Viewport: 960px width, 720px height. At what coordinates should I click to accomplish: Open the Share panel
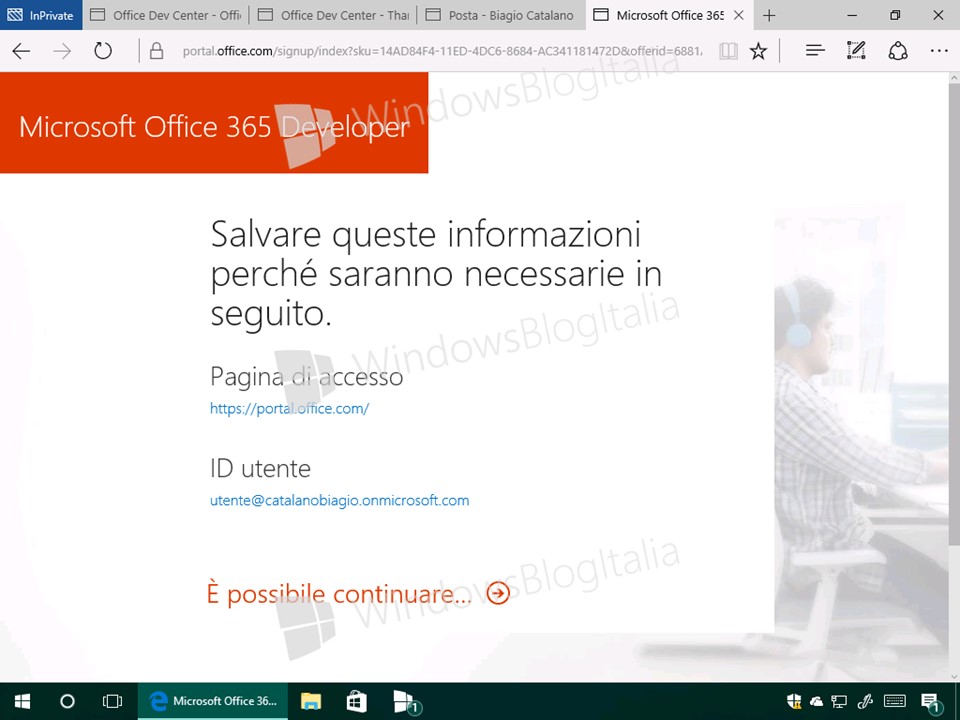pyautogui.click(x=898, y=51)
